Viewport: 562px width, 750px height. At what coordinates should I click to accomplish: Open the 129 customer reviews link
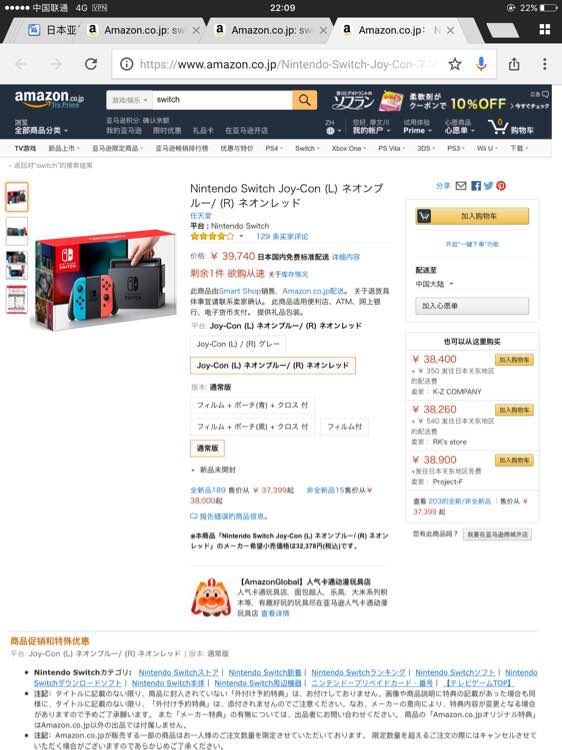282,236
